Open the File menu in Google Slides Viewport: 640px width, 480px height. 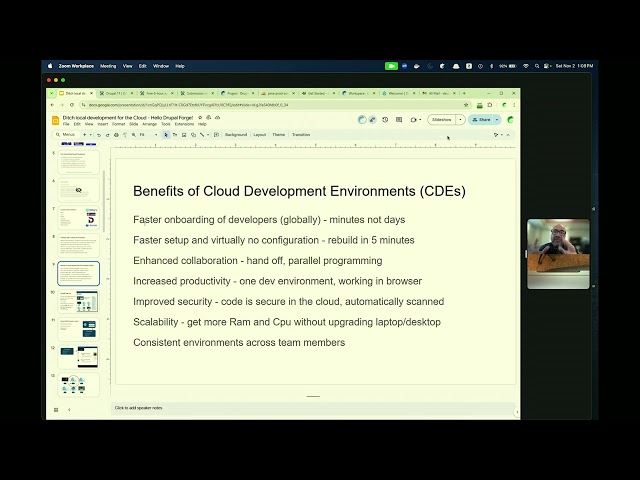coord(66,124)
